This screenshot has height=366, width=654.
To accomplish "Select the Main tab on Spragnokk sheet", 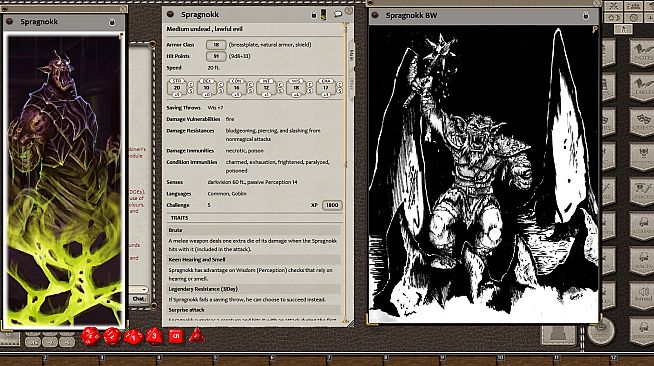I will (x=351, y=55).
